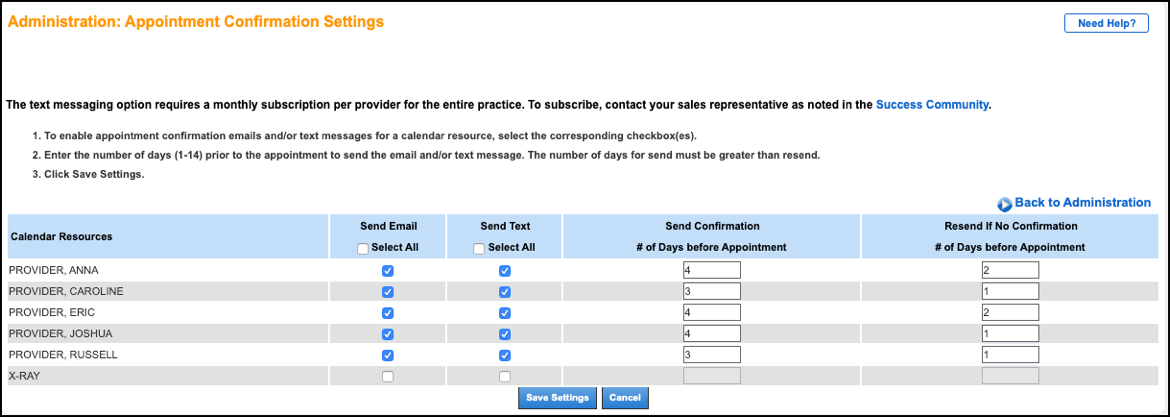Toggle Send Text for PROVIDER, JOSHUA
This screenshot has height=417, width=1170.
tap(505, 334)
